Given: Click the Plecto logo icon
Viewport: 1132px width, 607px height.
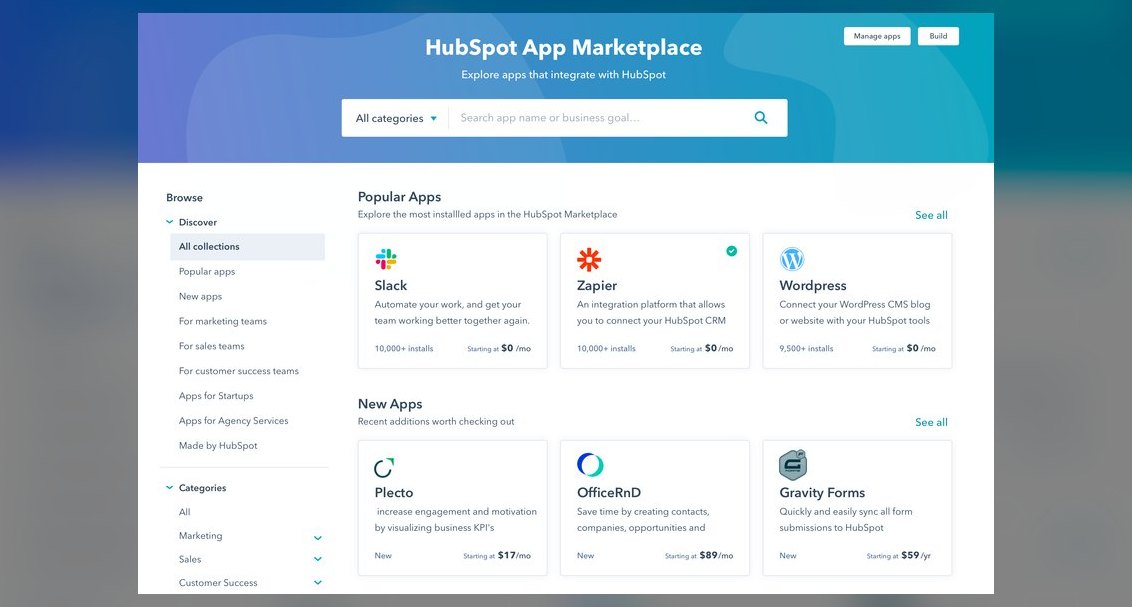Looking at the screenshot, I should coord(384,467).
